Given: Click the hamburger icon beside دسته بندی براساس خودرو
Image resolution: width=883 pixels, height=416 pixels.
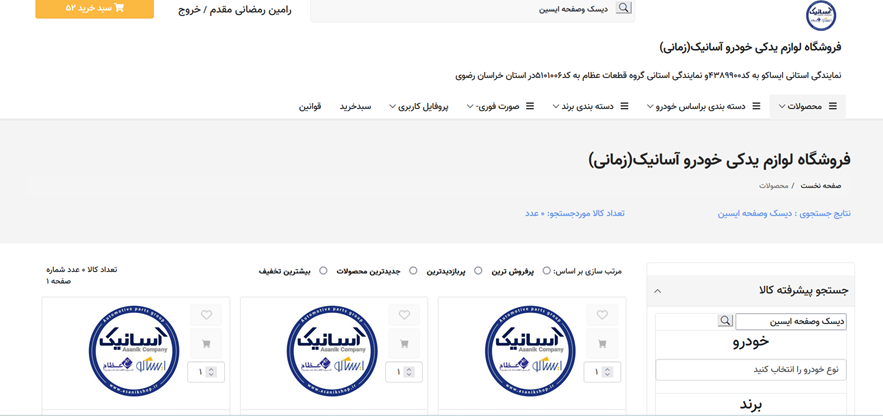Looking at the screenshot, I should click(x=756, y=106).
